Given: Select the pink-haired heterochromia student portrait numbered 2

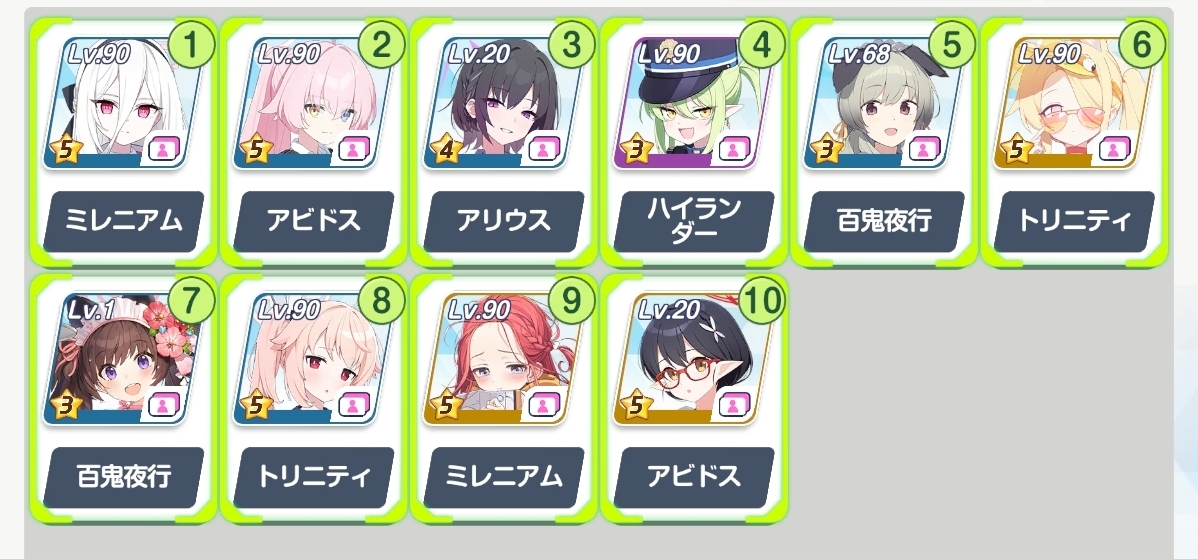Looking at the screenshot, I should (x=312, y=102).
